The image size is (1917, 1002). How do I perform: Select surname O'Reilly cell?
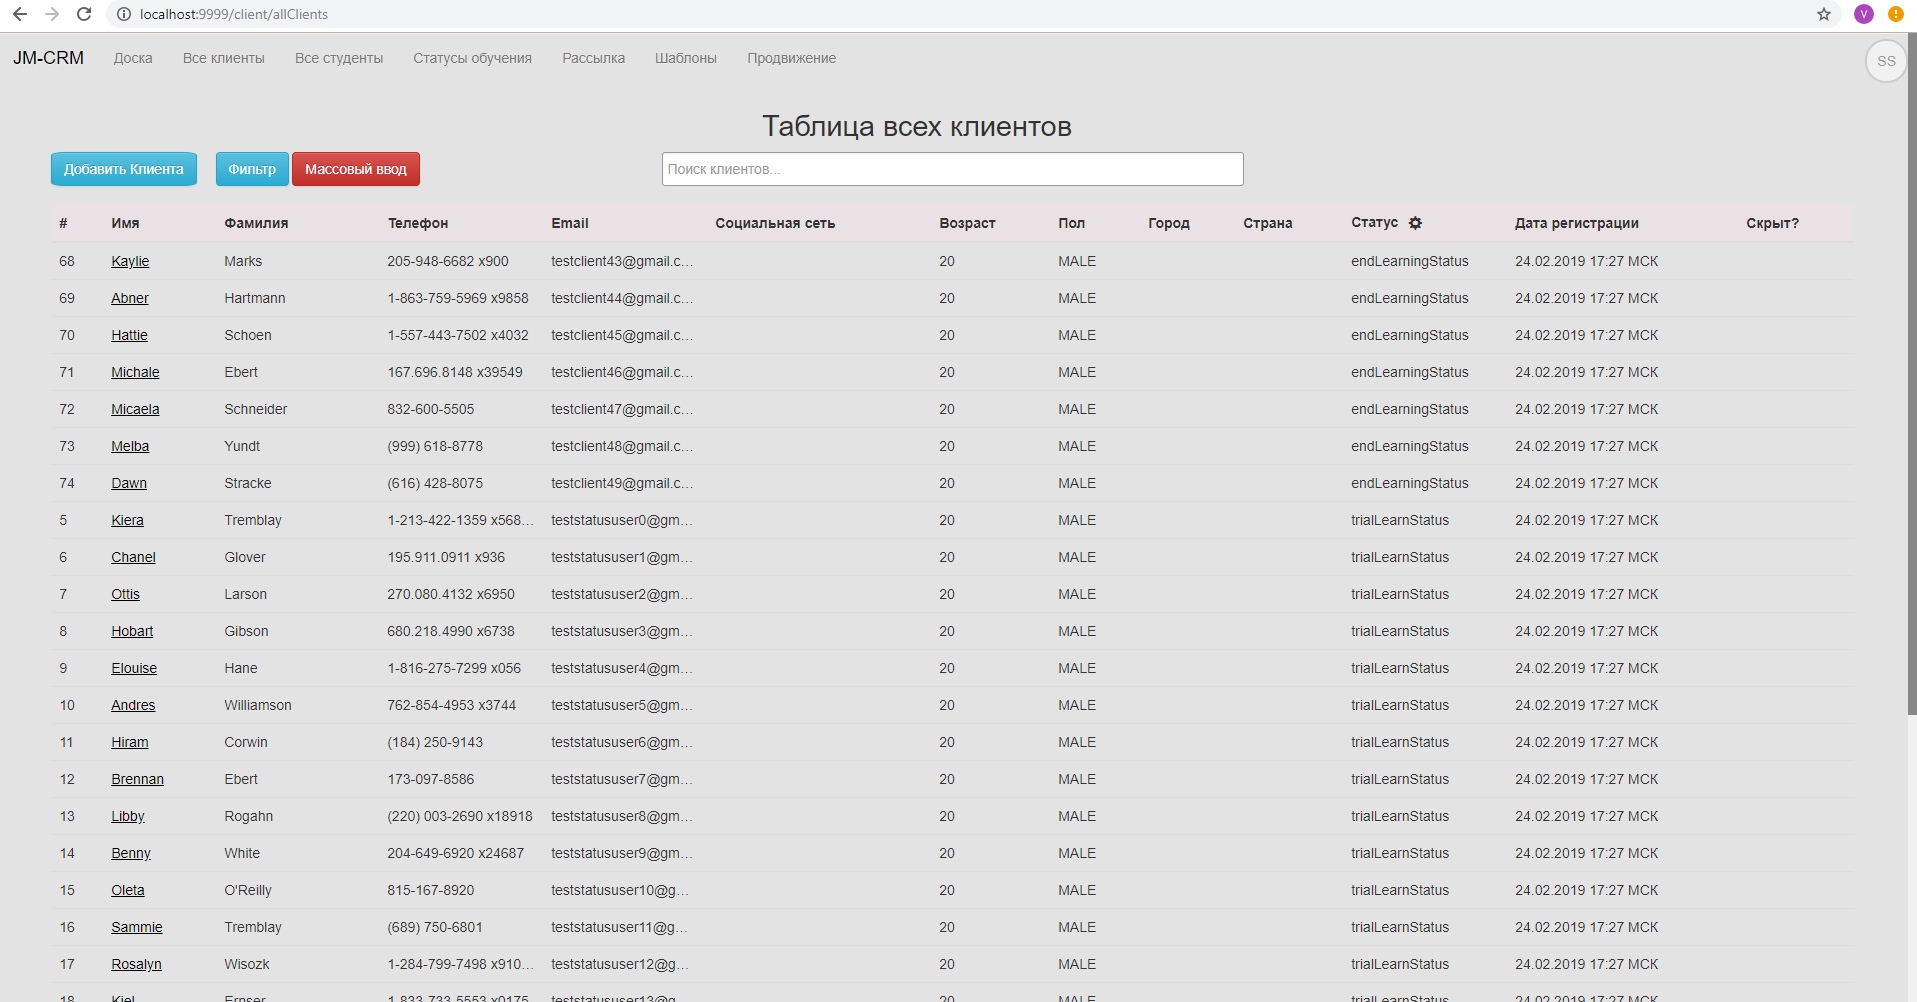(248, 890)
